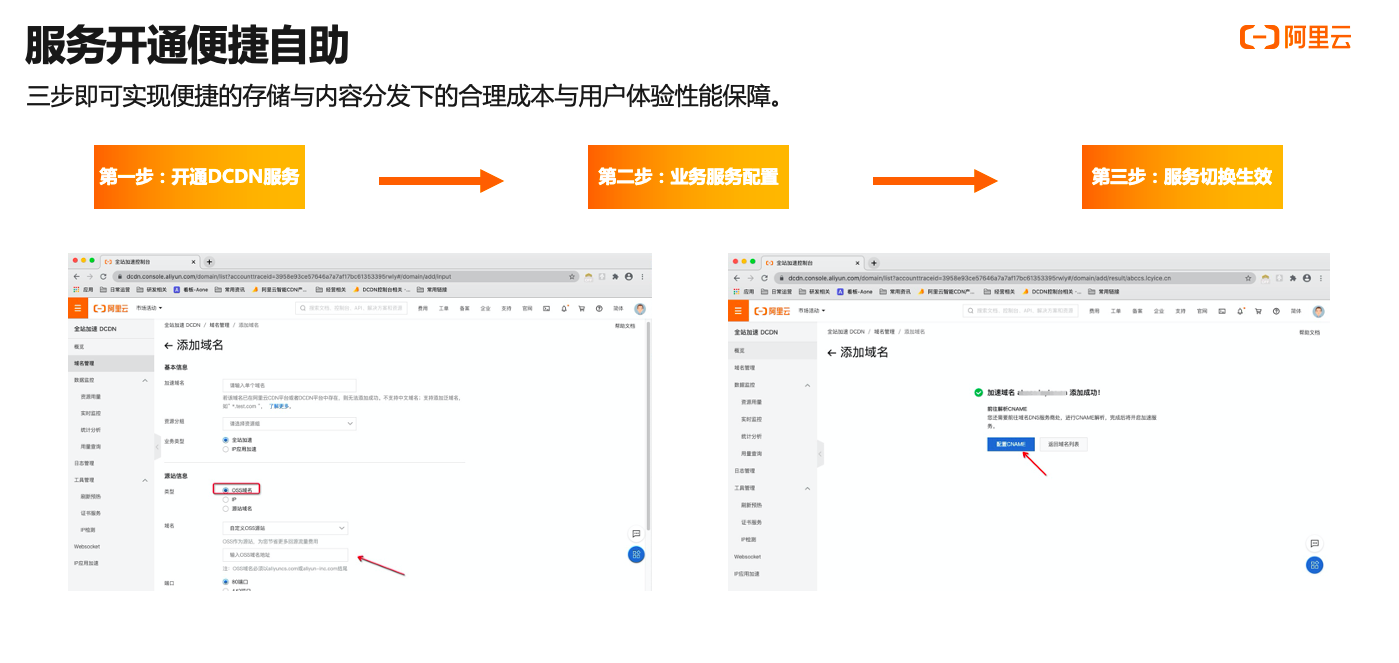Open new tab plus in right browser

[873, 263]
